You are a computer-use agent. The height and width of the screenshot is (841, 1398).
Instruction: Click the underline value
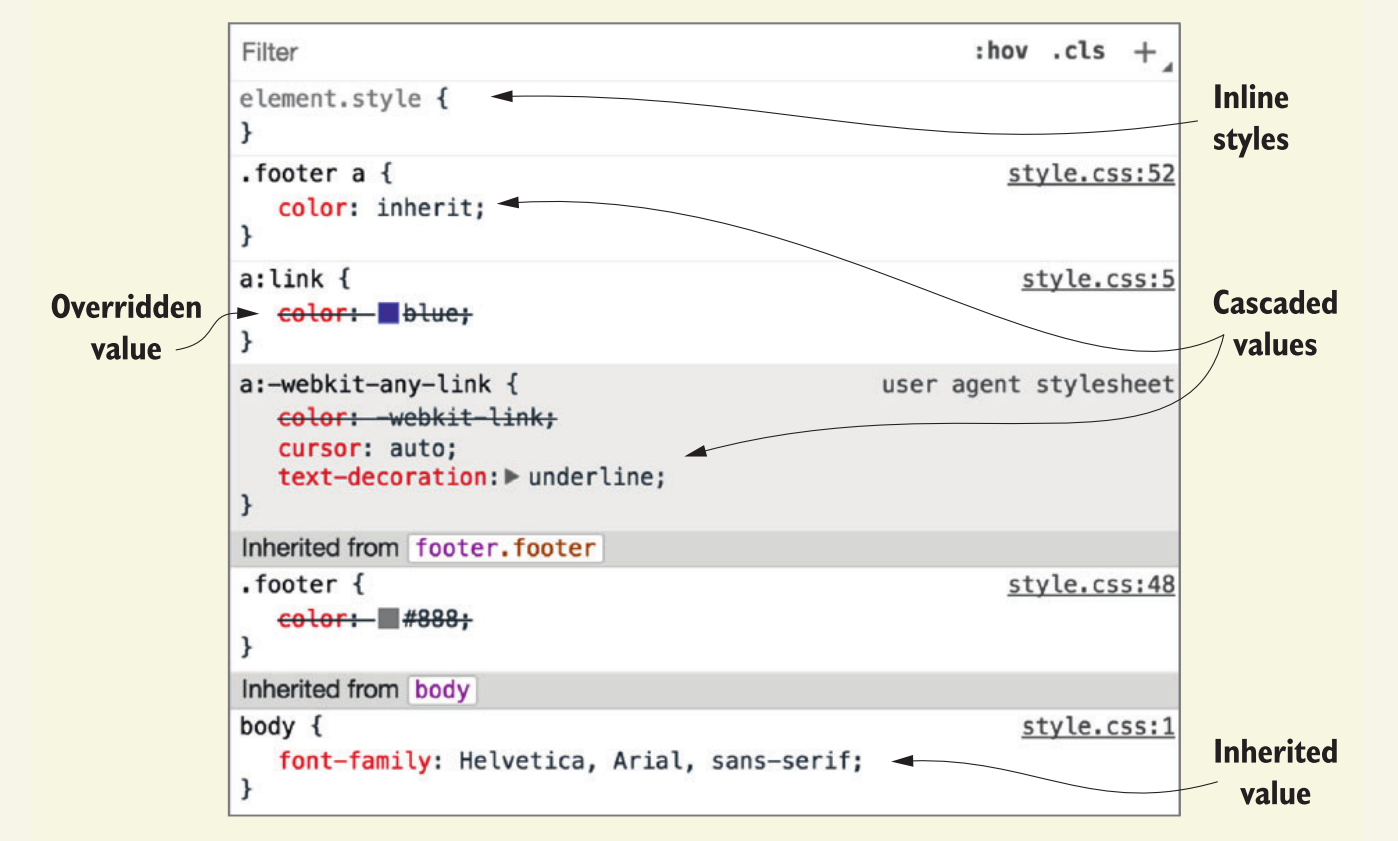589,477
